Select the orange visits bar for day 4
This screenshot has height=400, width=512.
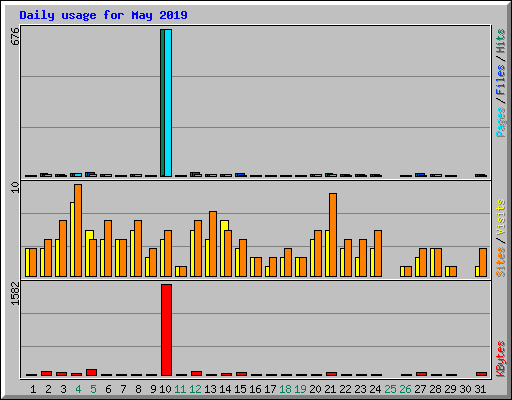click(x=78, y=230)
